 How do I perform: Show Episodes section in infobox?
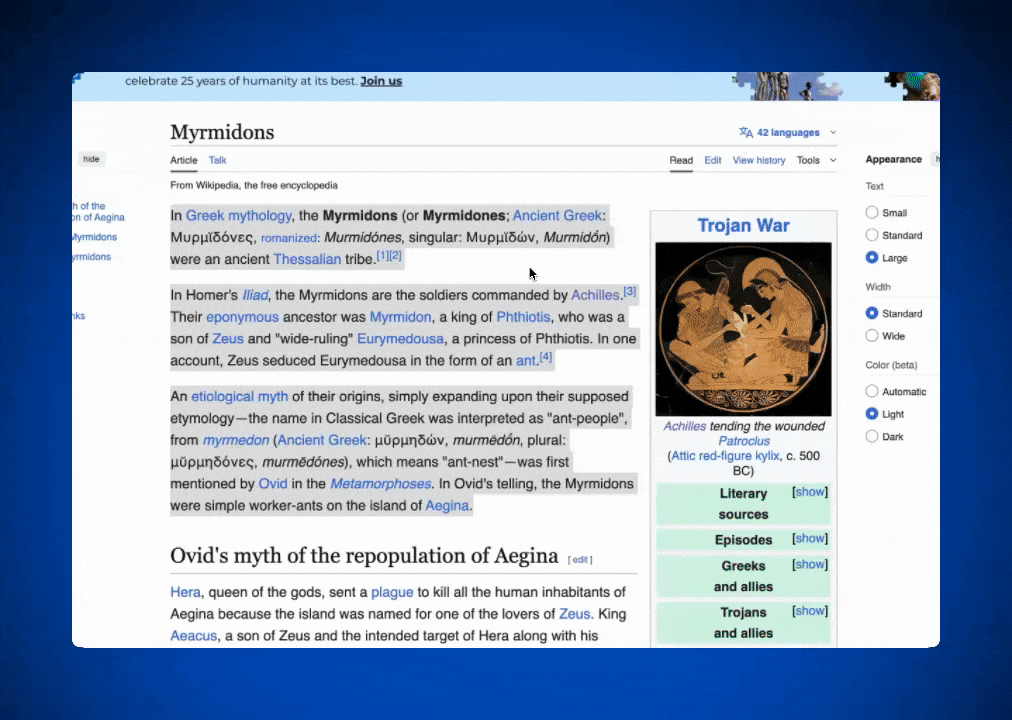coord(809,538)
